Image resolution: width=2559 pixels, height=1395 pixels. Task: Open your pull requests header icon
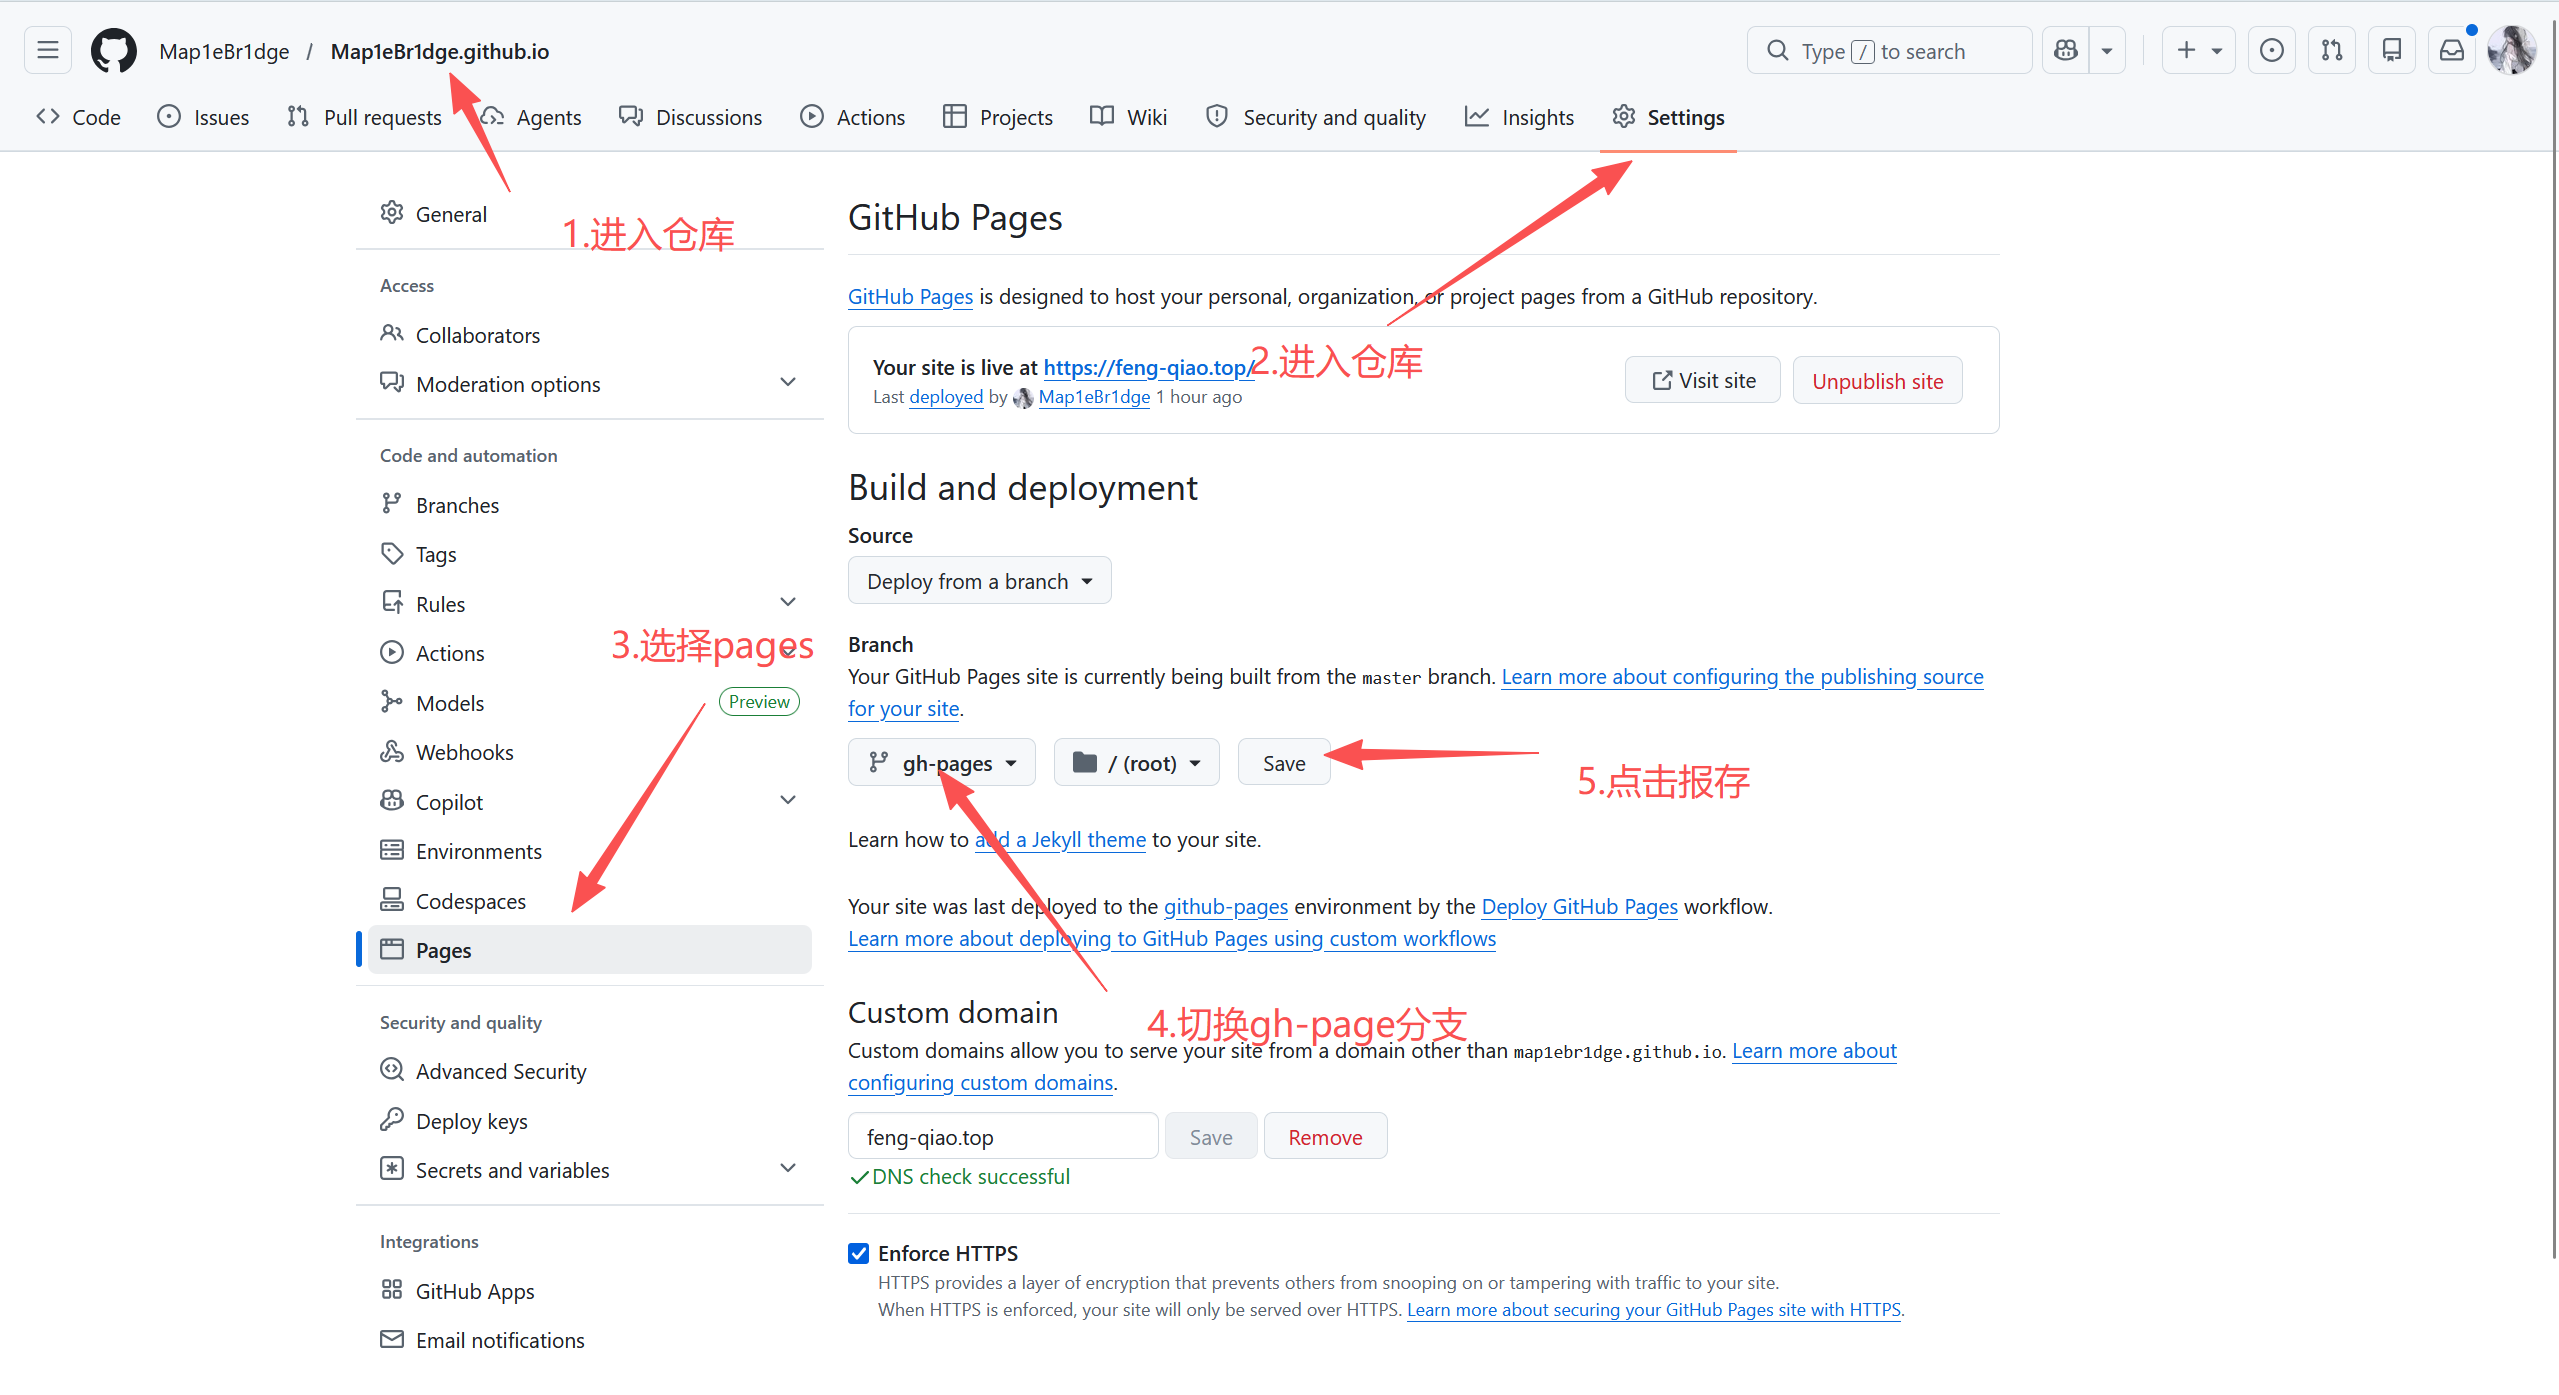coord(2332,50)
